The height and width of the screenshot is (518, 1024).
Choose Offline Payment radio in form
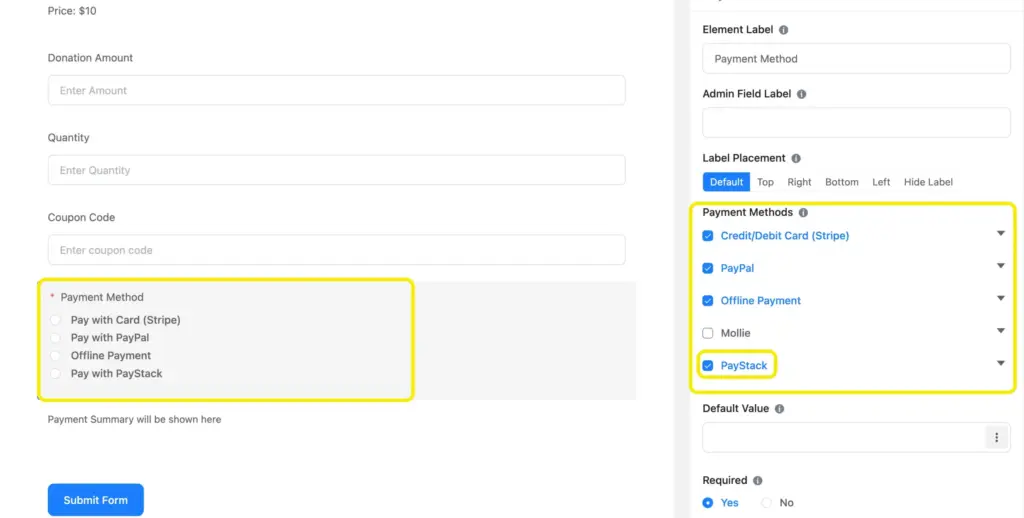coord(56,356)
